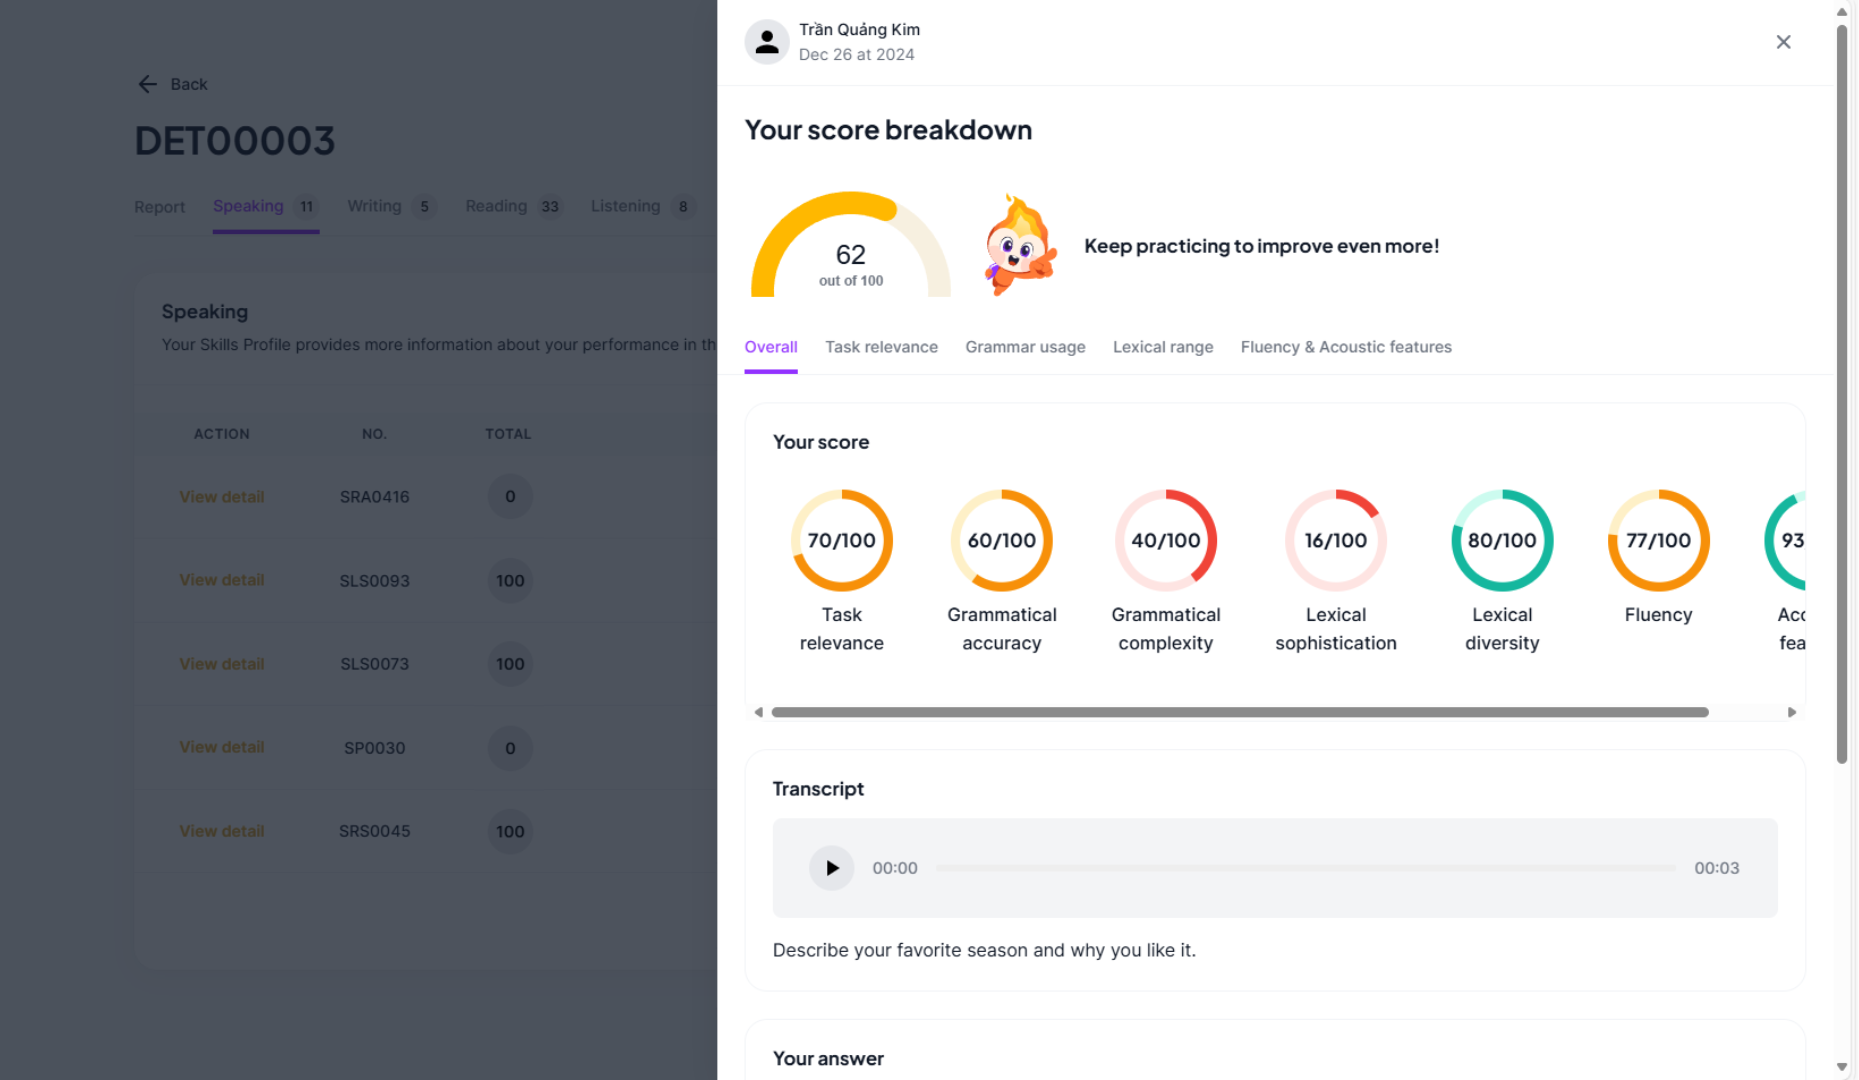Image resolution: width=1859 pixels, height=1080 pixels.
Task: Click the flame mascot image
Action: [x=1019, y=246]
